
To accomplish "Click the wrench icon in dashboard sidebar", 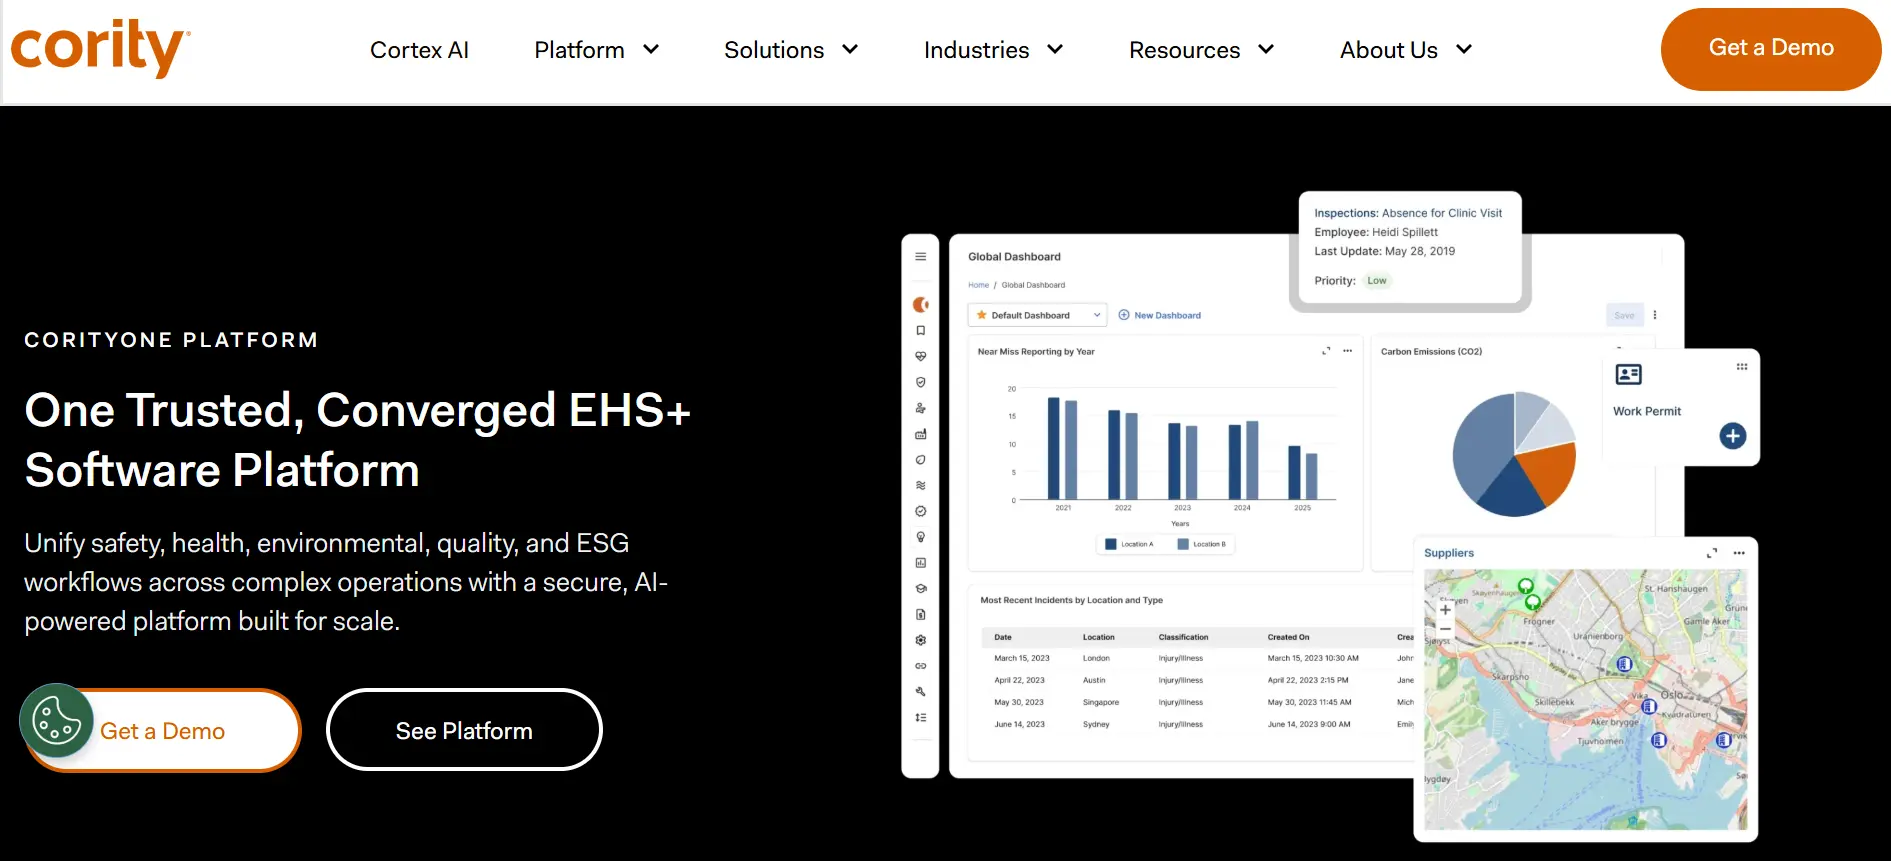I will [921, 692].
